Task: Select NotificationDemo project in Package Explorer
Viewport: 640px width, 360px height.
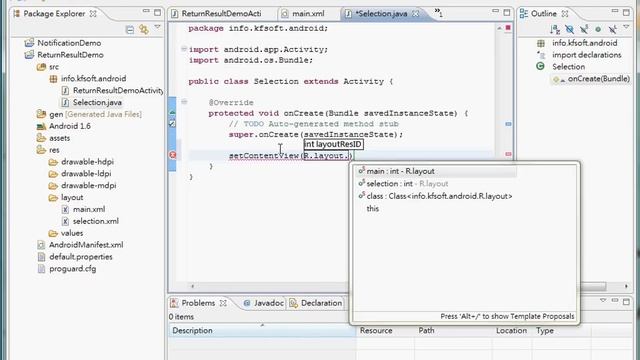Action: click(x=69, y=43)
